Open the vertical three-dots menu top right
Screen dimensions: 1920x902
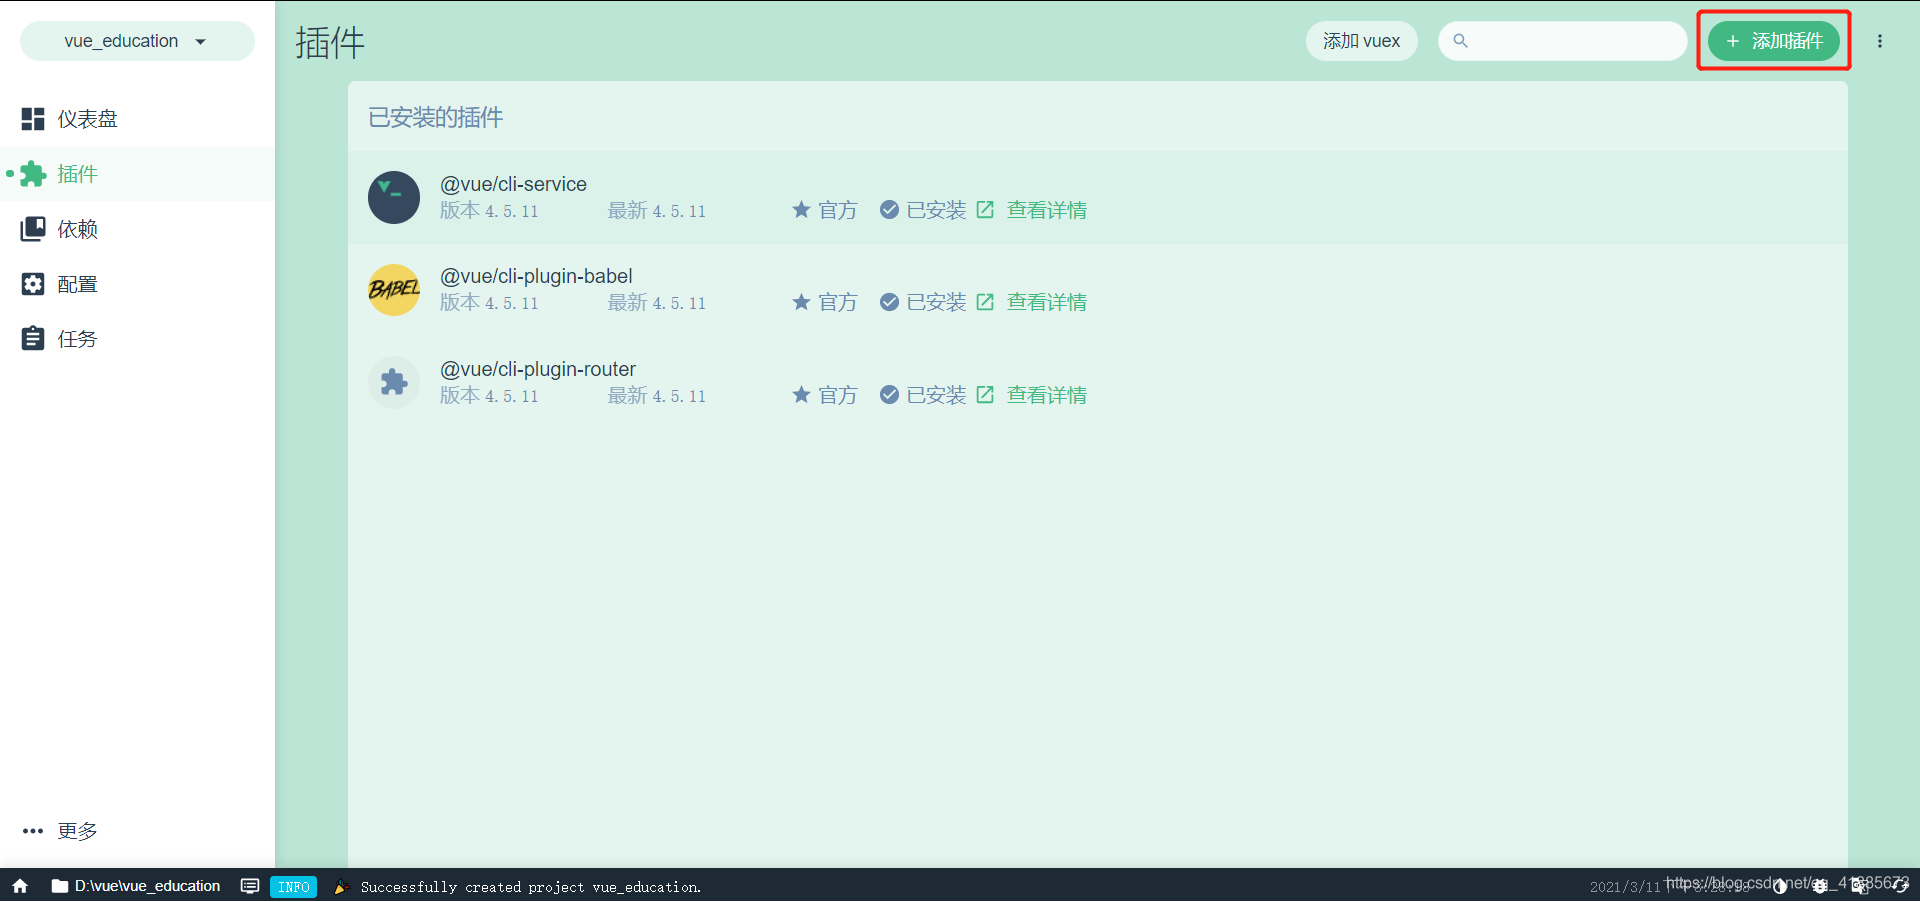1880,41
